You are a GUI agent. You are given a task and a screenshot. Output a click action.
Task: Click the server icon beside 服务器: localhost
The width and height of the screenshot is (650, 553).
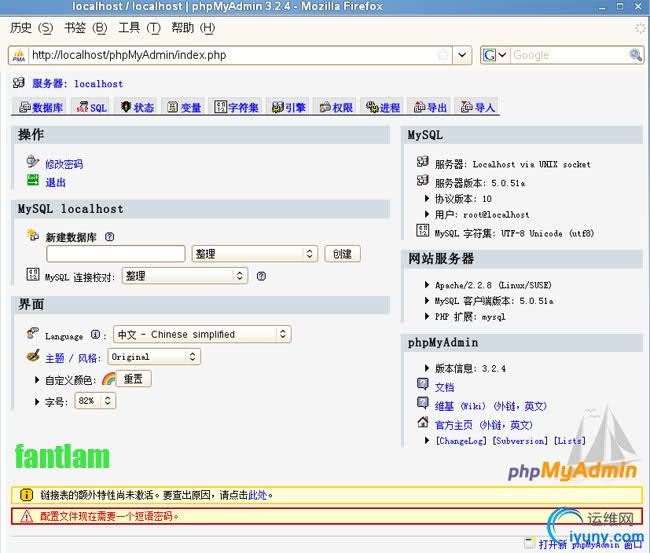[19, 82]
